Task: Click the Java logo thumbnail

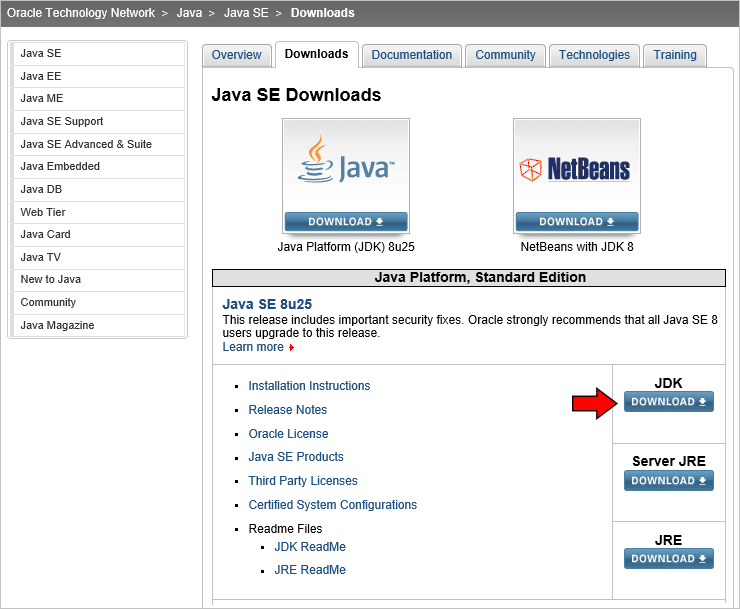Action: pos(345,165)
